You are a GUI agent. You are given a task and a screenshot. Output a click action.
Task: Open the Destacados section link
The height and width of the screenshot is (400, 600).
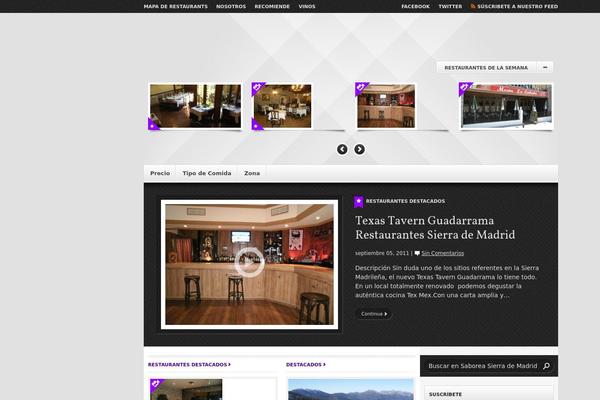tap(306, 365)
